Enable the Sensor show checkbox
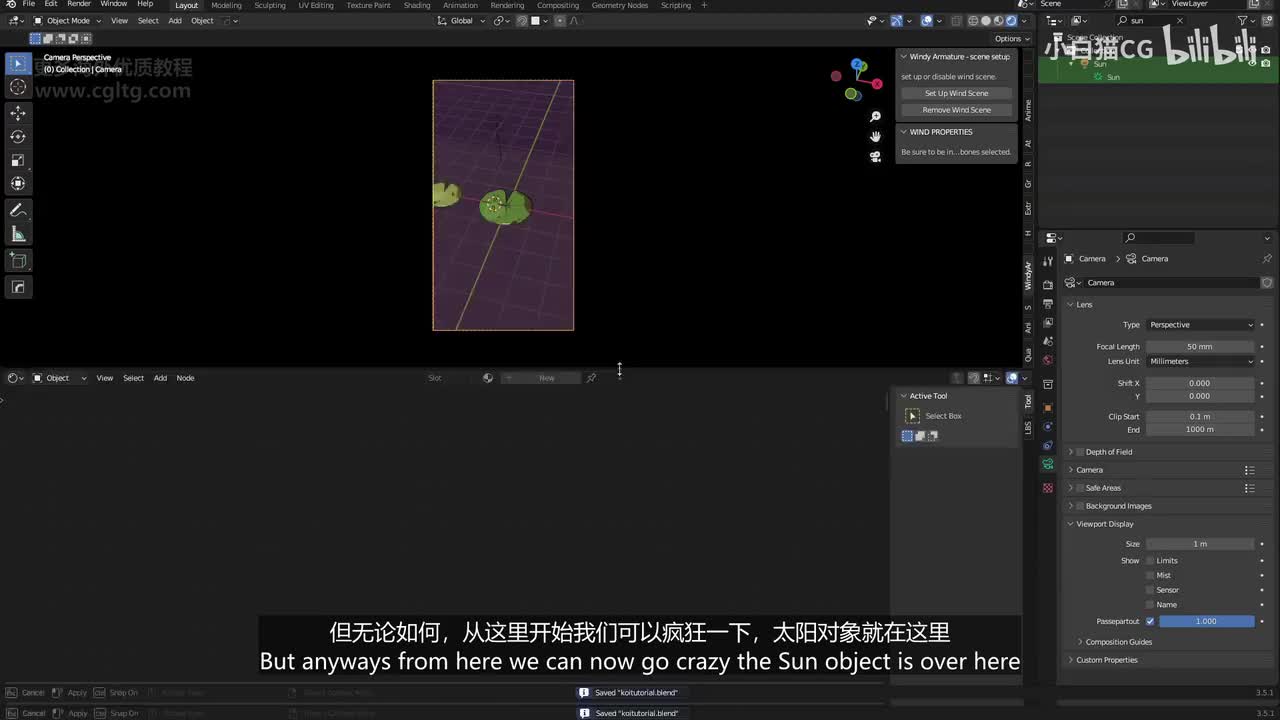The height and width of the screenshot is (720, 1280). tap(1150, 590)
